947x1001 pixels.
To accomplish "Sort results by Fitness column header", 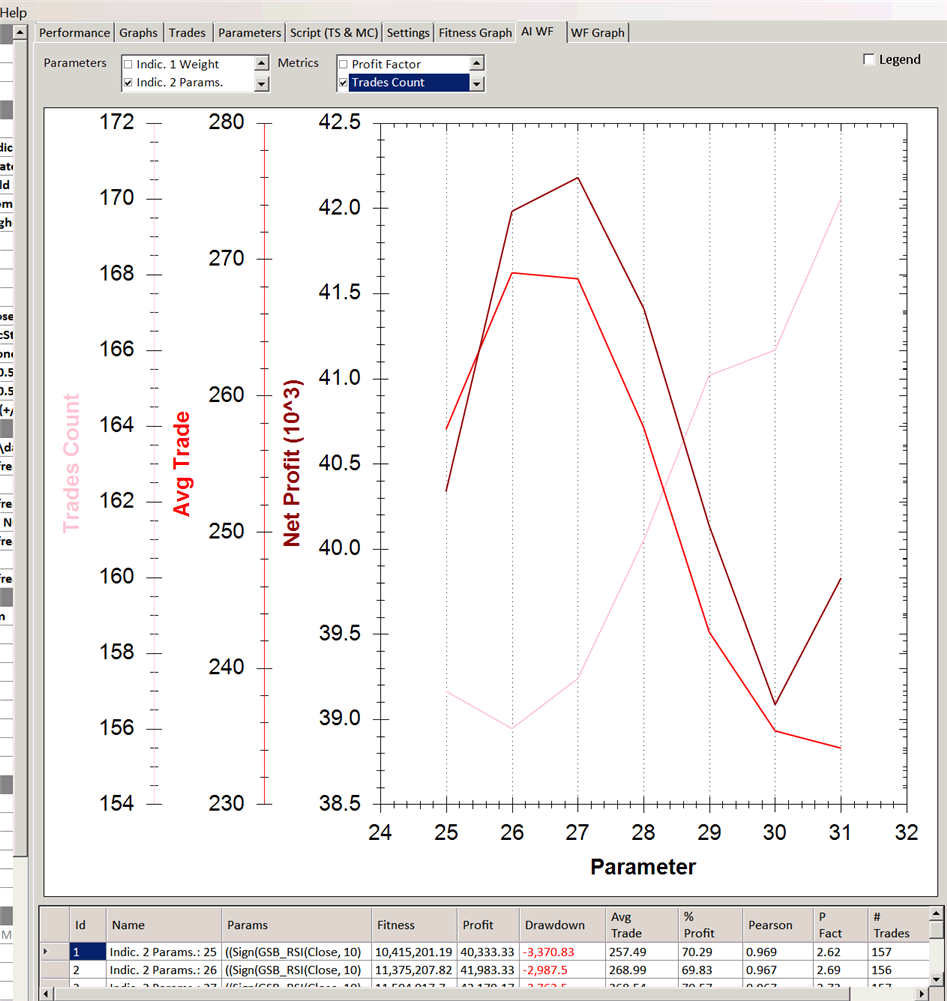I will pos(395,925).
